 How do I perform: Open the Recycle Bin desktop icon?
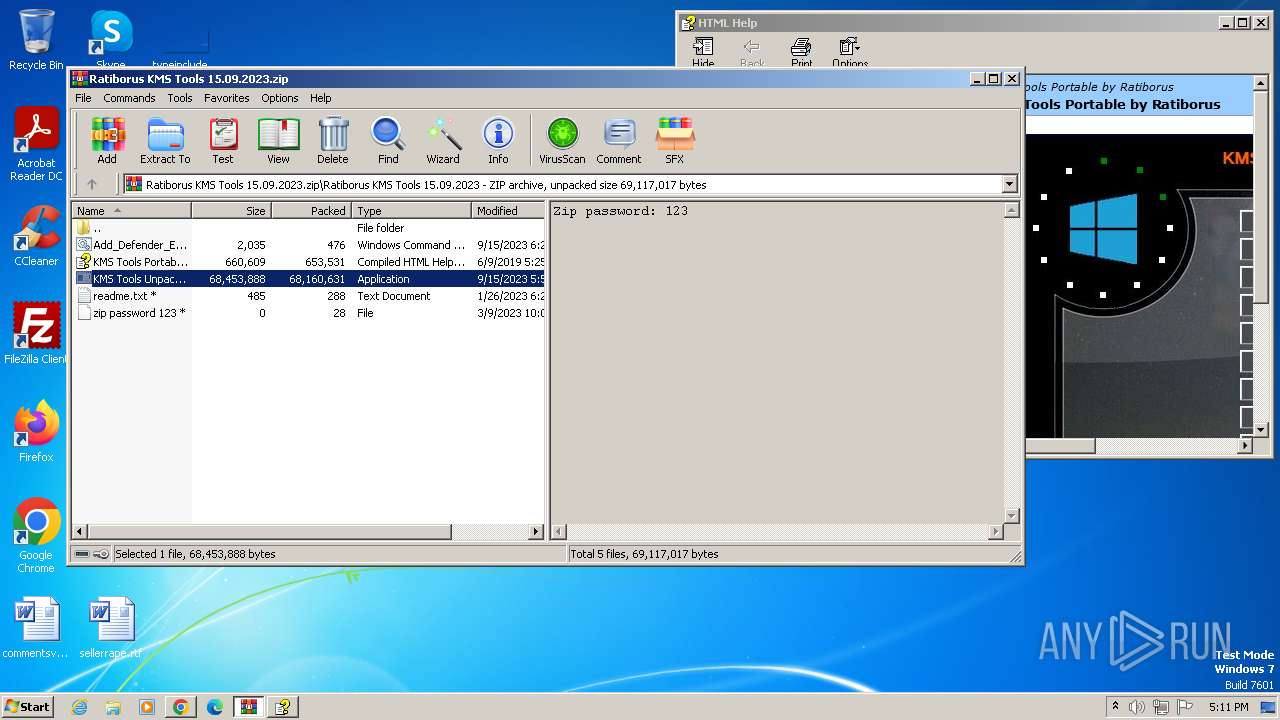tap(36, 40)
